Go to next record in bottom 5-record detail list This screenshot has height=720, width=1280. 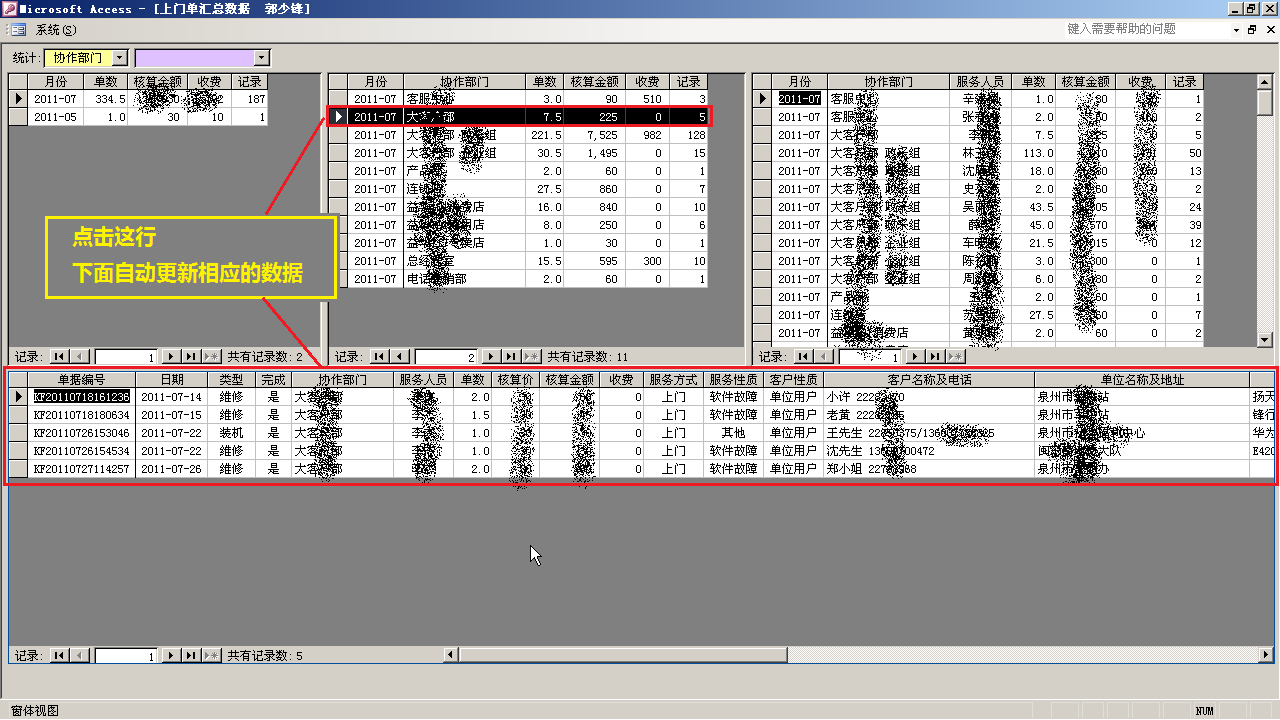pos(171,656)
